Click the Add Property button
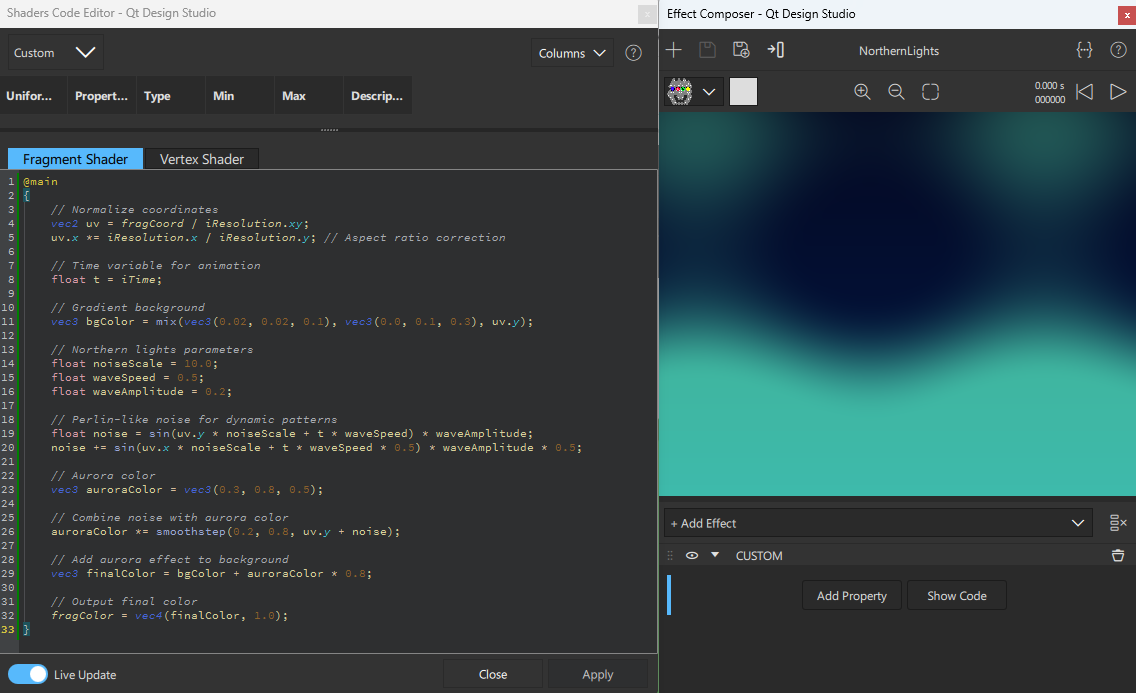 click(851, 595)
